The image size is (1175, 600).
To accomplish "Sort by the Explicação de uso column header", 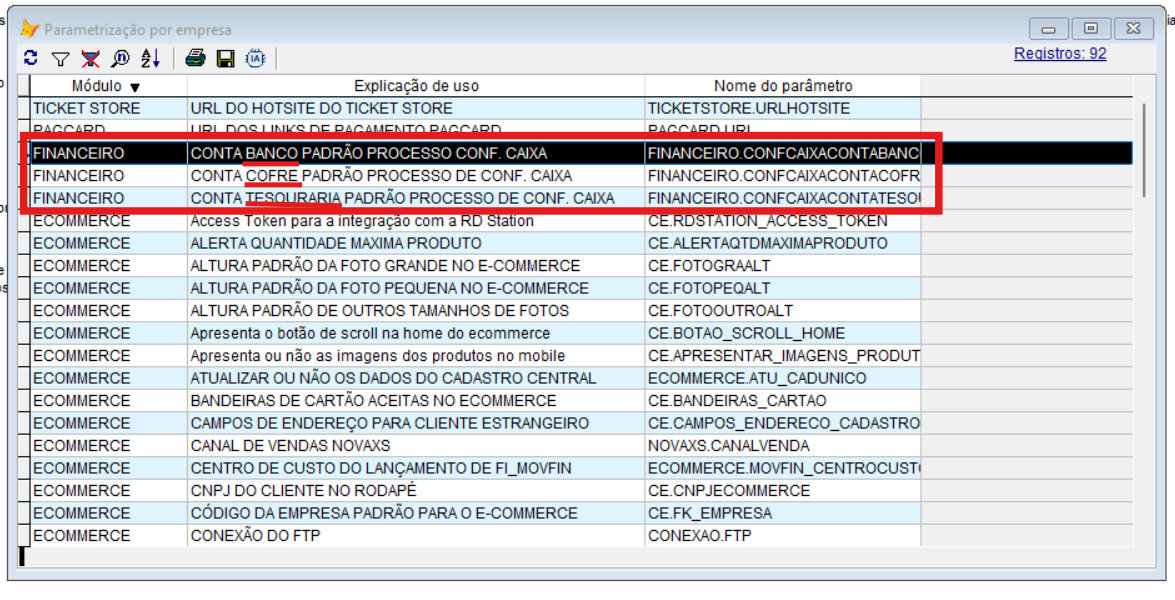I will [x=418, y=86].
